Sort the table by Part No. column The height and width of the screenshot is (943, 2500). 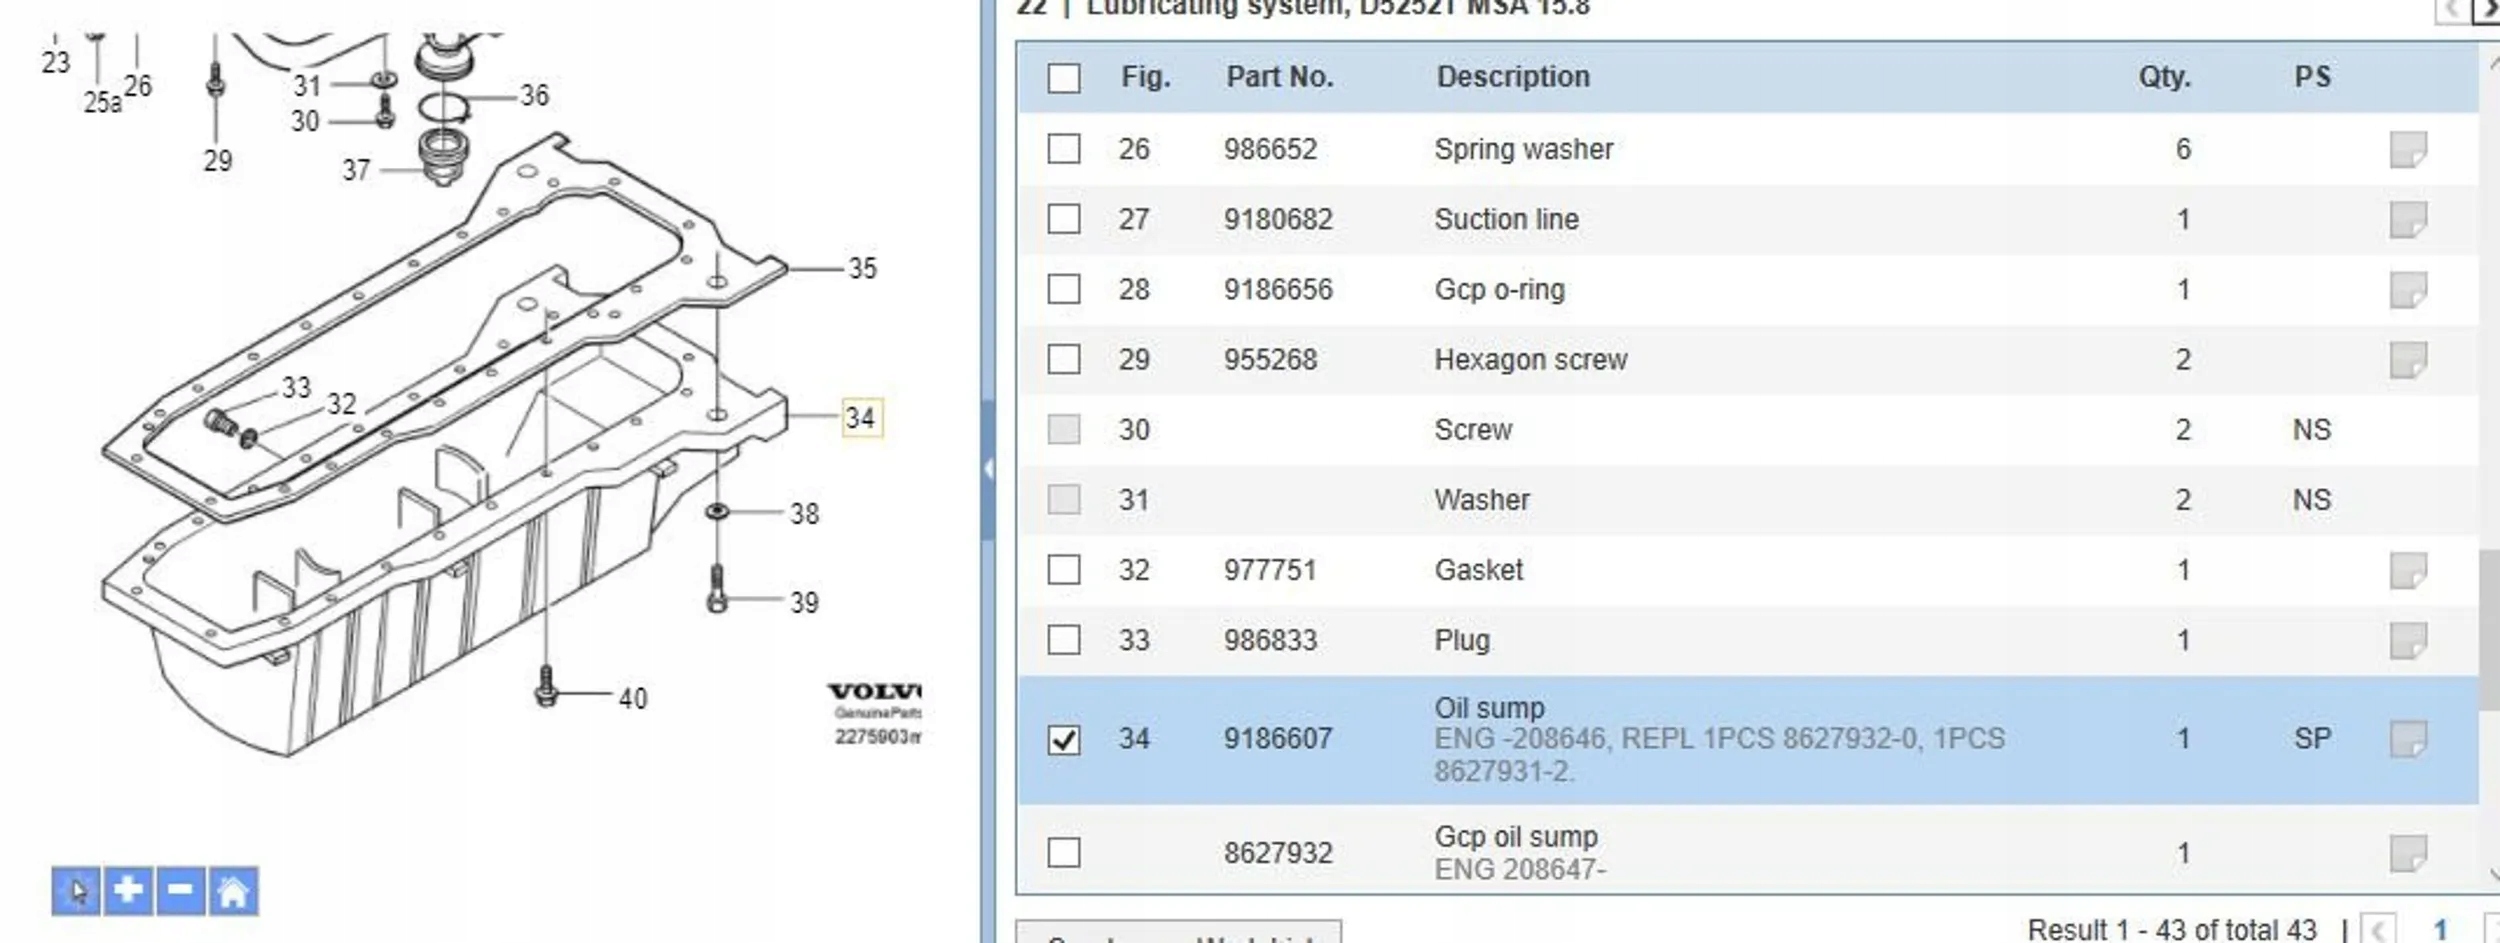(x=1280, y=77)
